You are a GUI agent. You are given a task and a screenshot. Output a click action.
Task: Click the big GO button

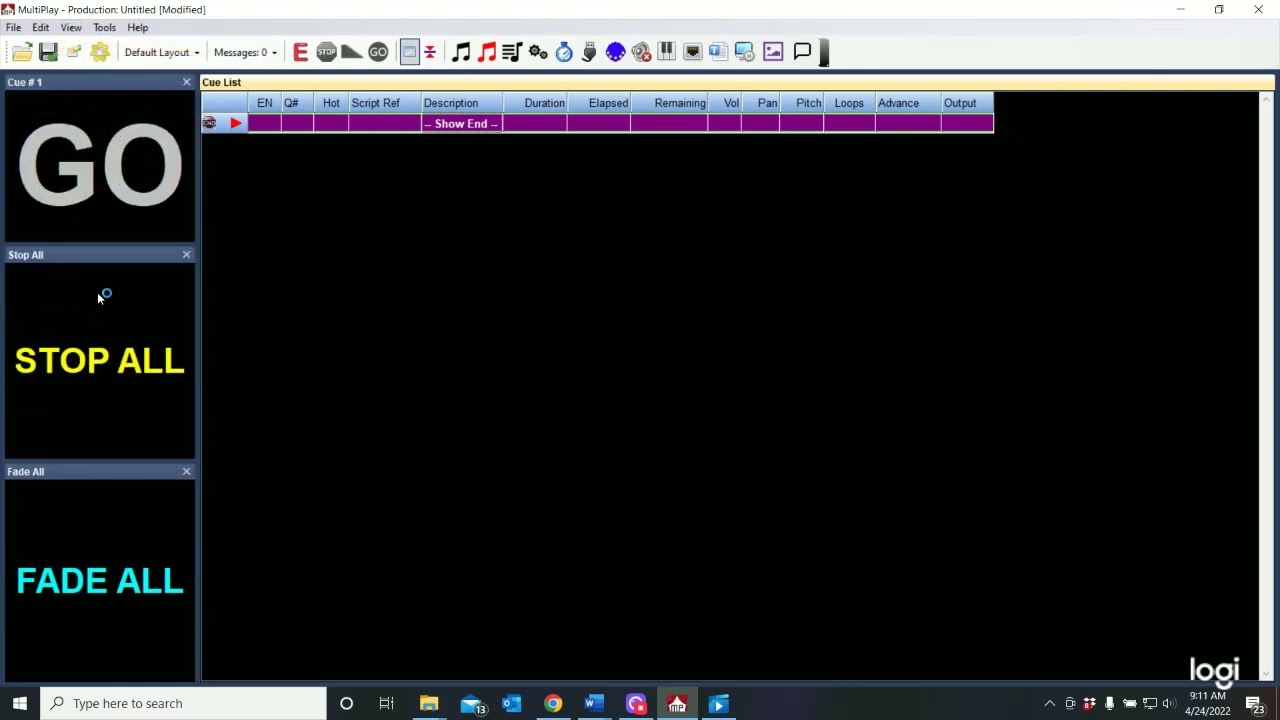click(x=100, y=165)
